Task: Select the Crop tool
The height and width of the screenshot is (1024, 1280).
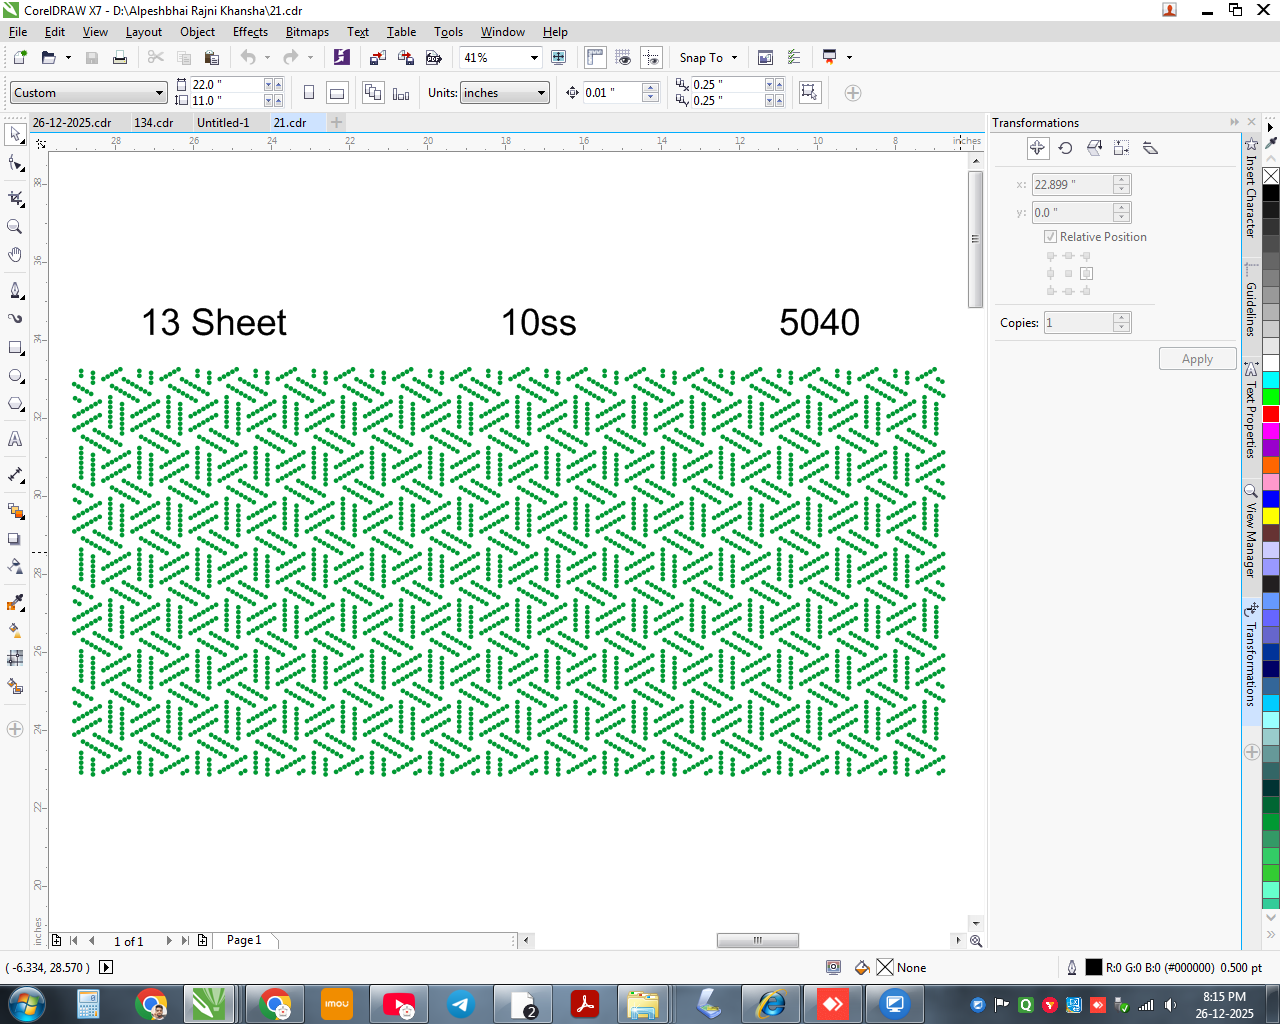Action: point(15,198)
